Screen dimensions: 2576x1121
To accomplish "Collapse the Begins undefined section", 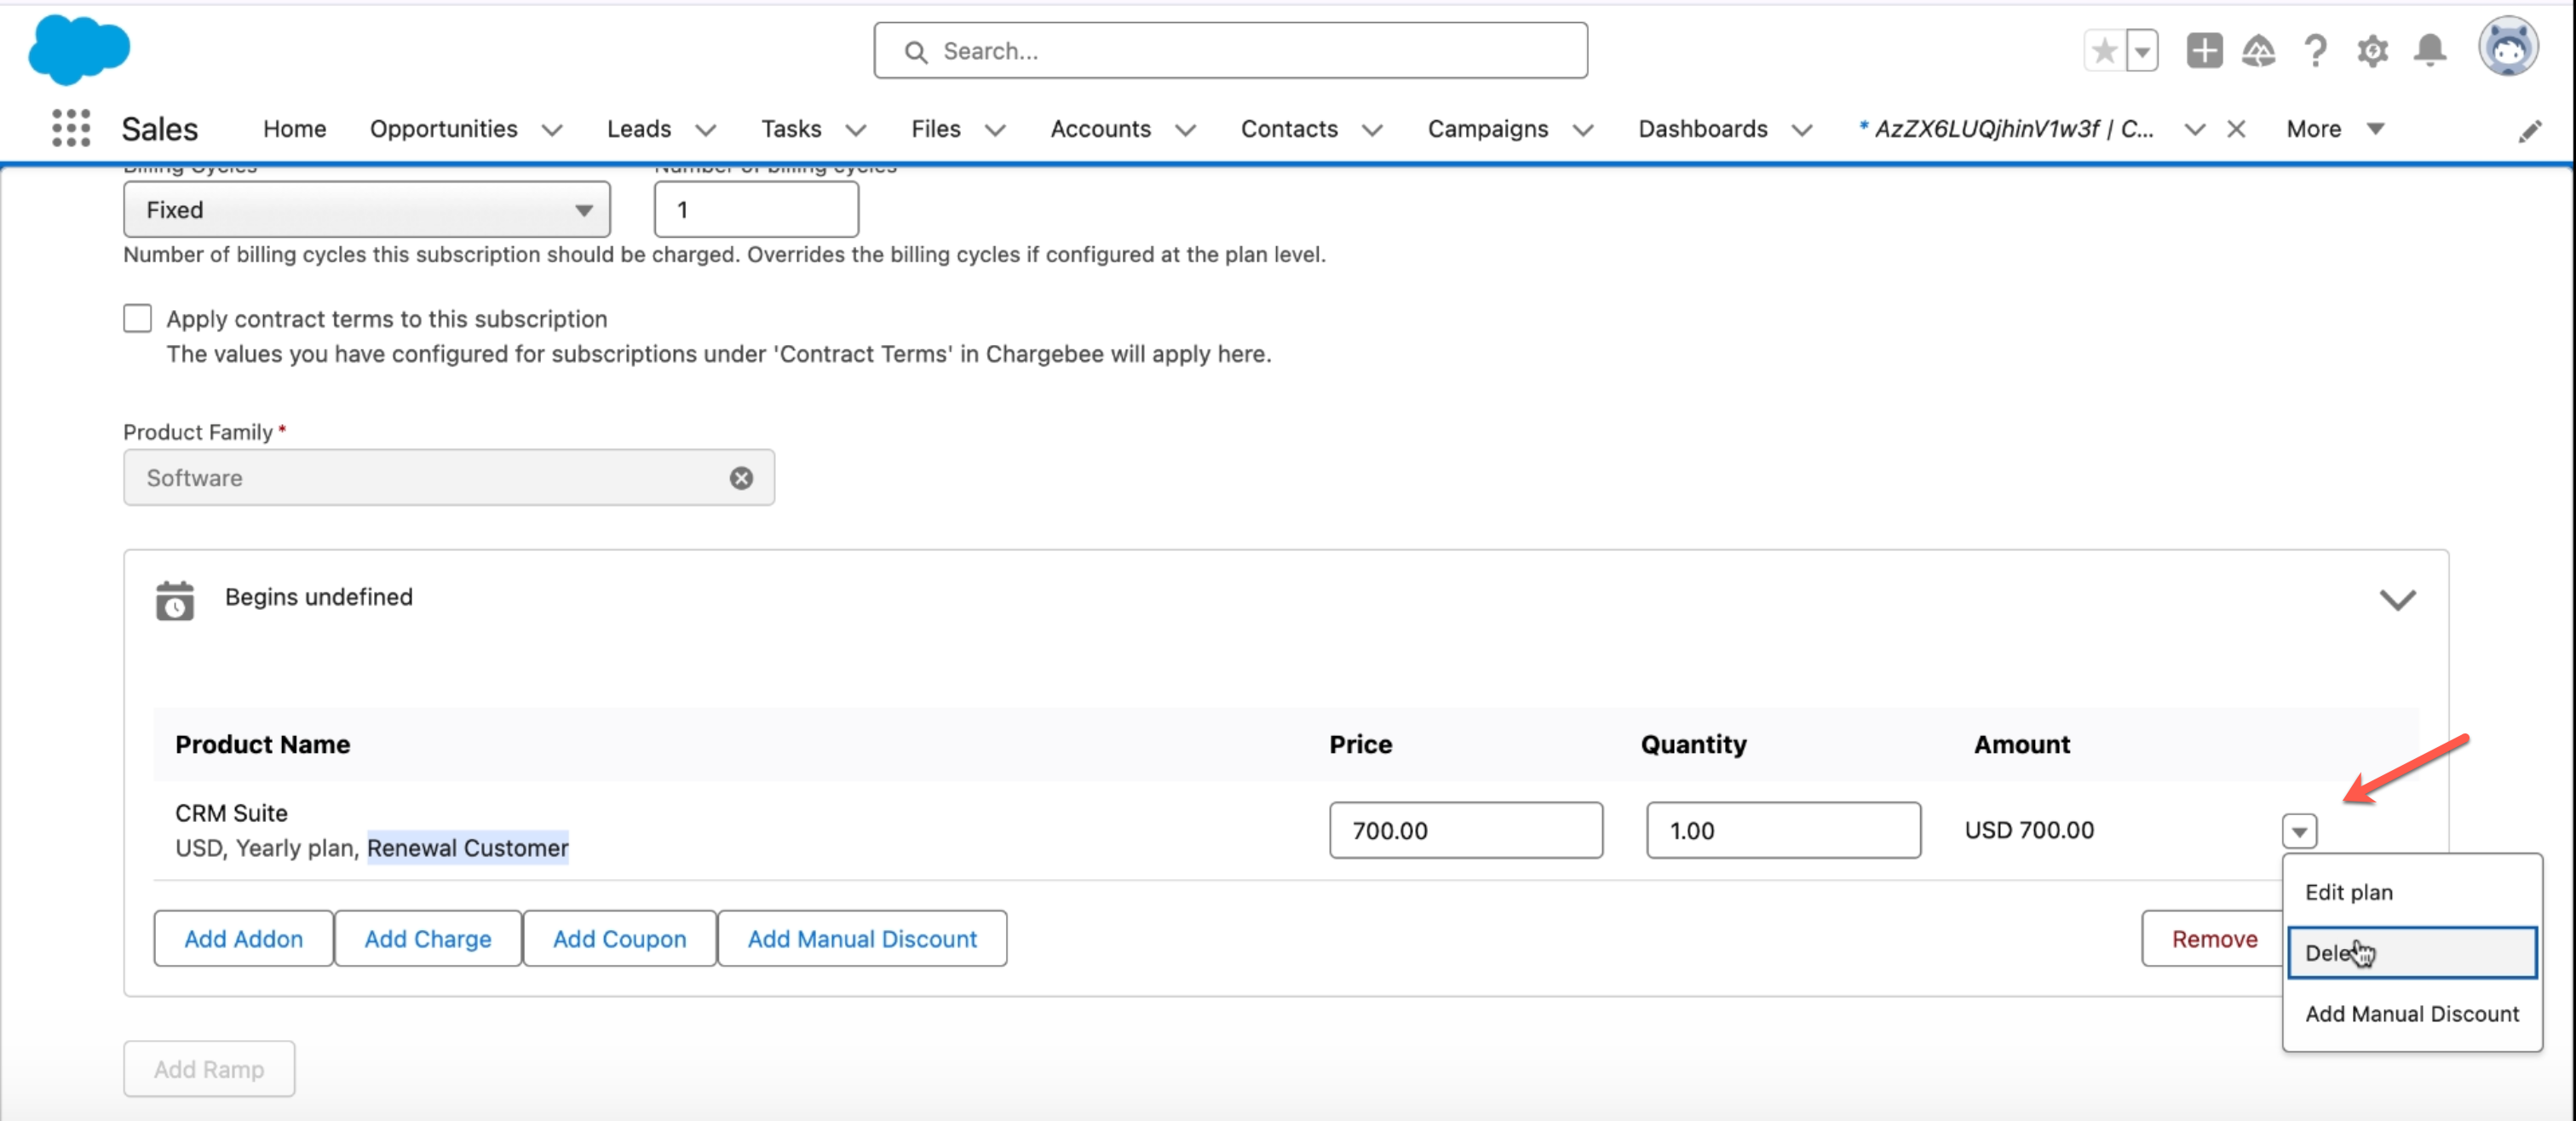I will click(2397, 600).
